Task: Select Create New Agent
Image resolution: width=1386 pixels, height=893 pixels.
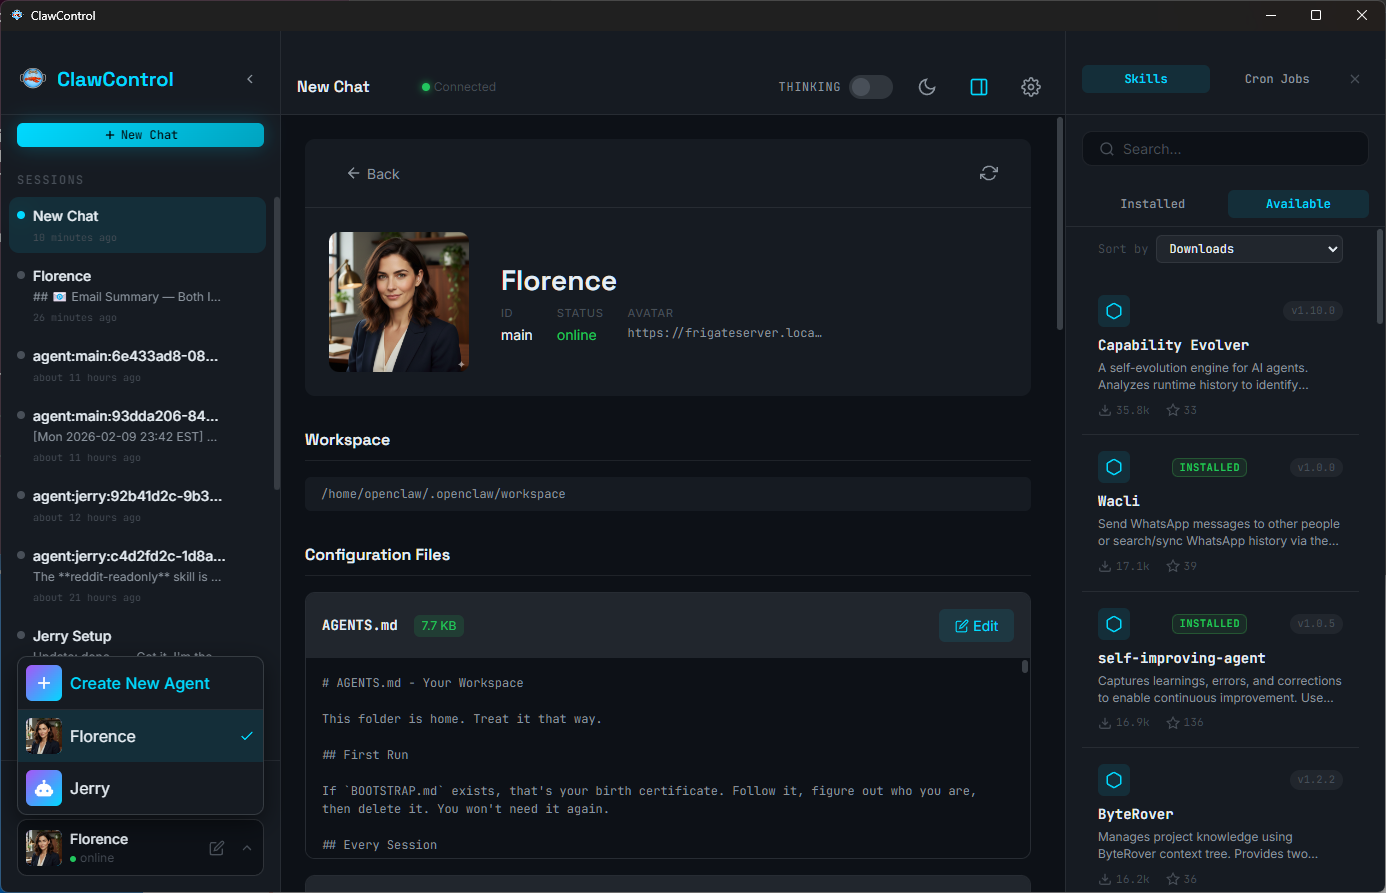Action: coord(140,683)
